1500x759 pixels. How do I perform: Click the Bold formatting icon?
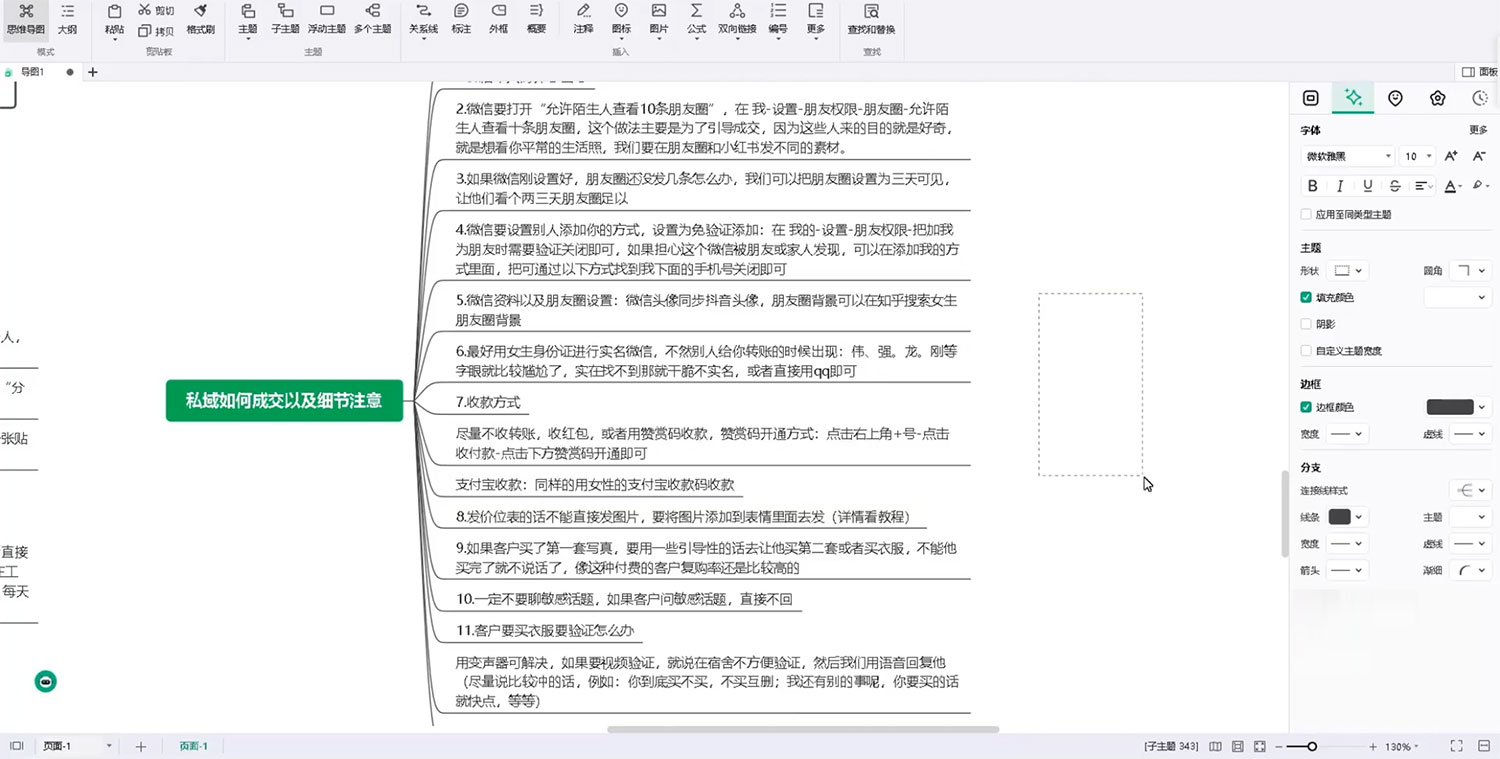pyautogui.click(x=1312, y=186)
